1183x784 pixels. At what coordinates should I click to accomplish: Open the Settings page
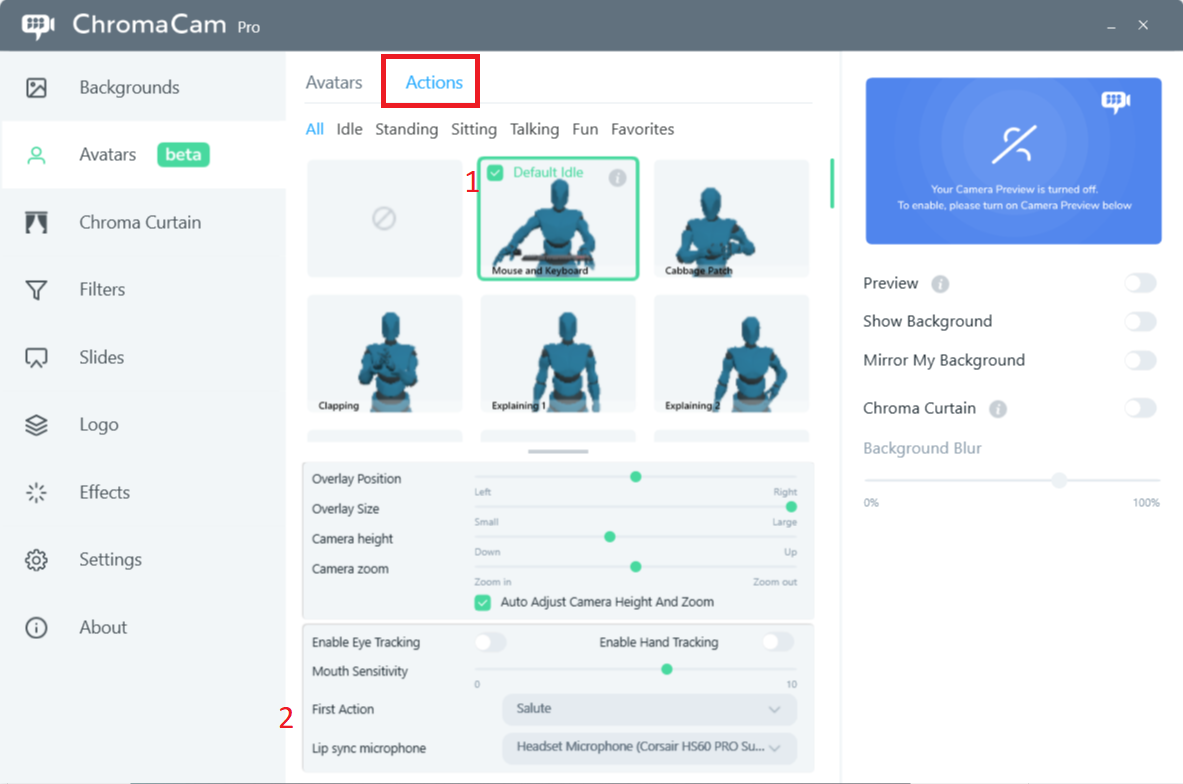110,559
